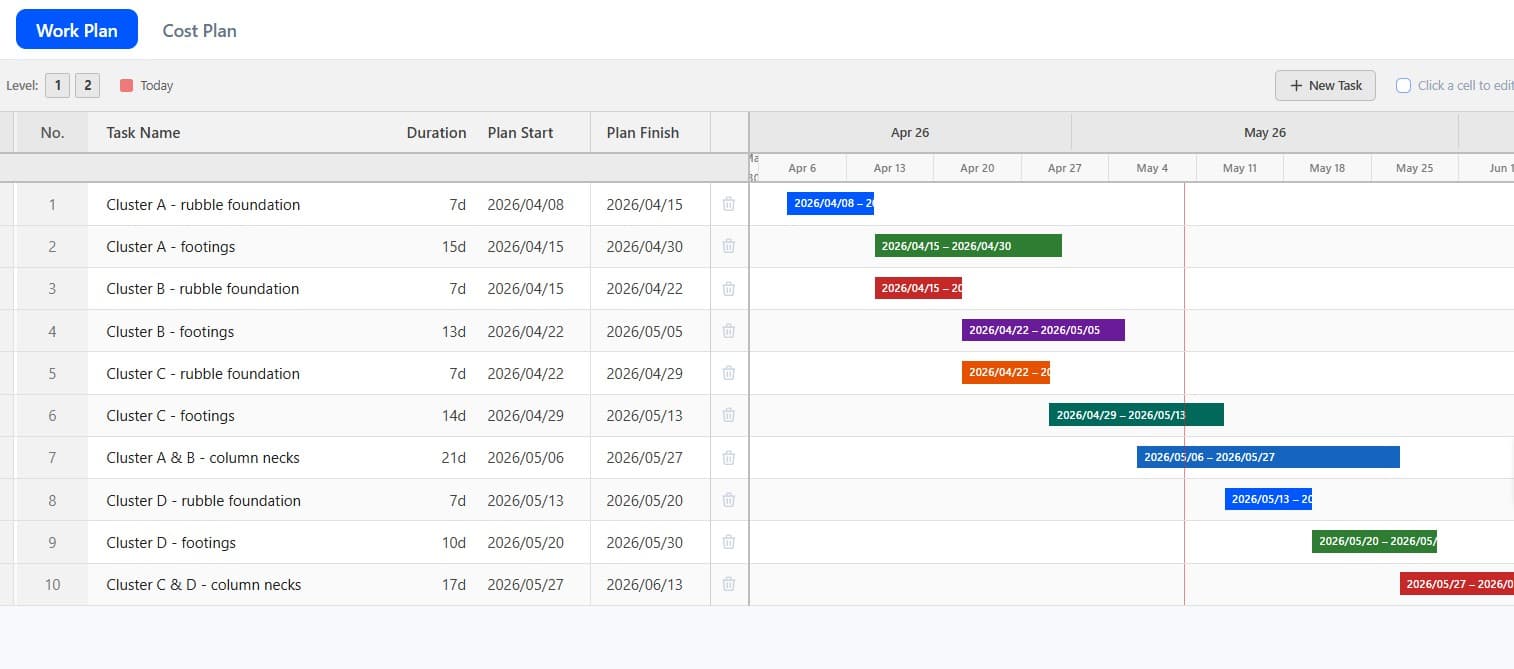
Task: Select the green bar 2026/04/15 – 2026/04/30
Action: [968, 246]
